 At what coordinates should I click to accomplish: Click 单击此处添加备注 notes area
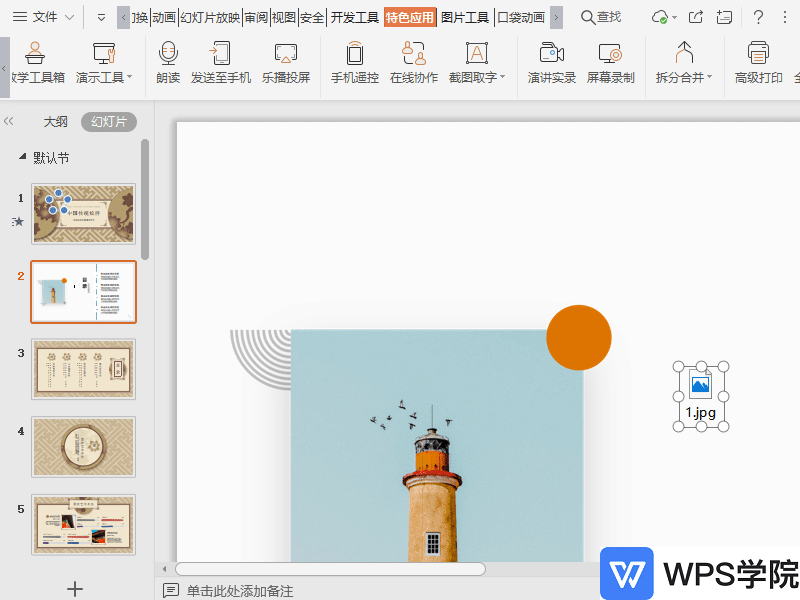click(240, 591)
